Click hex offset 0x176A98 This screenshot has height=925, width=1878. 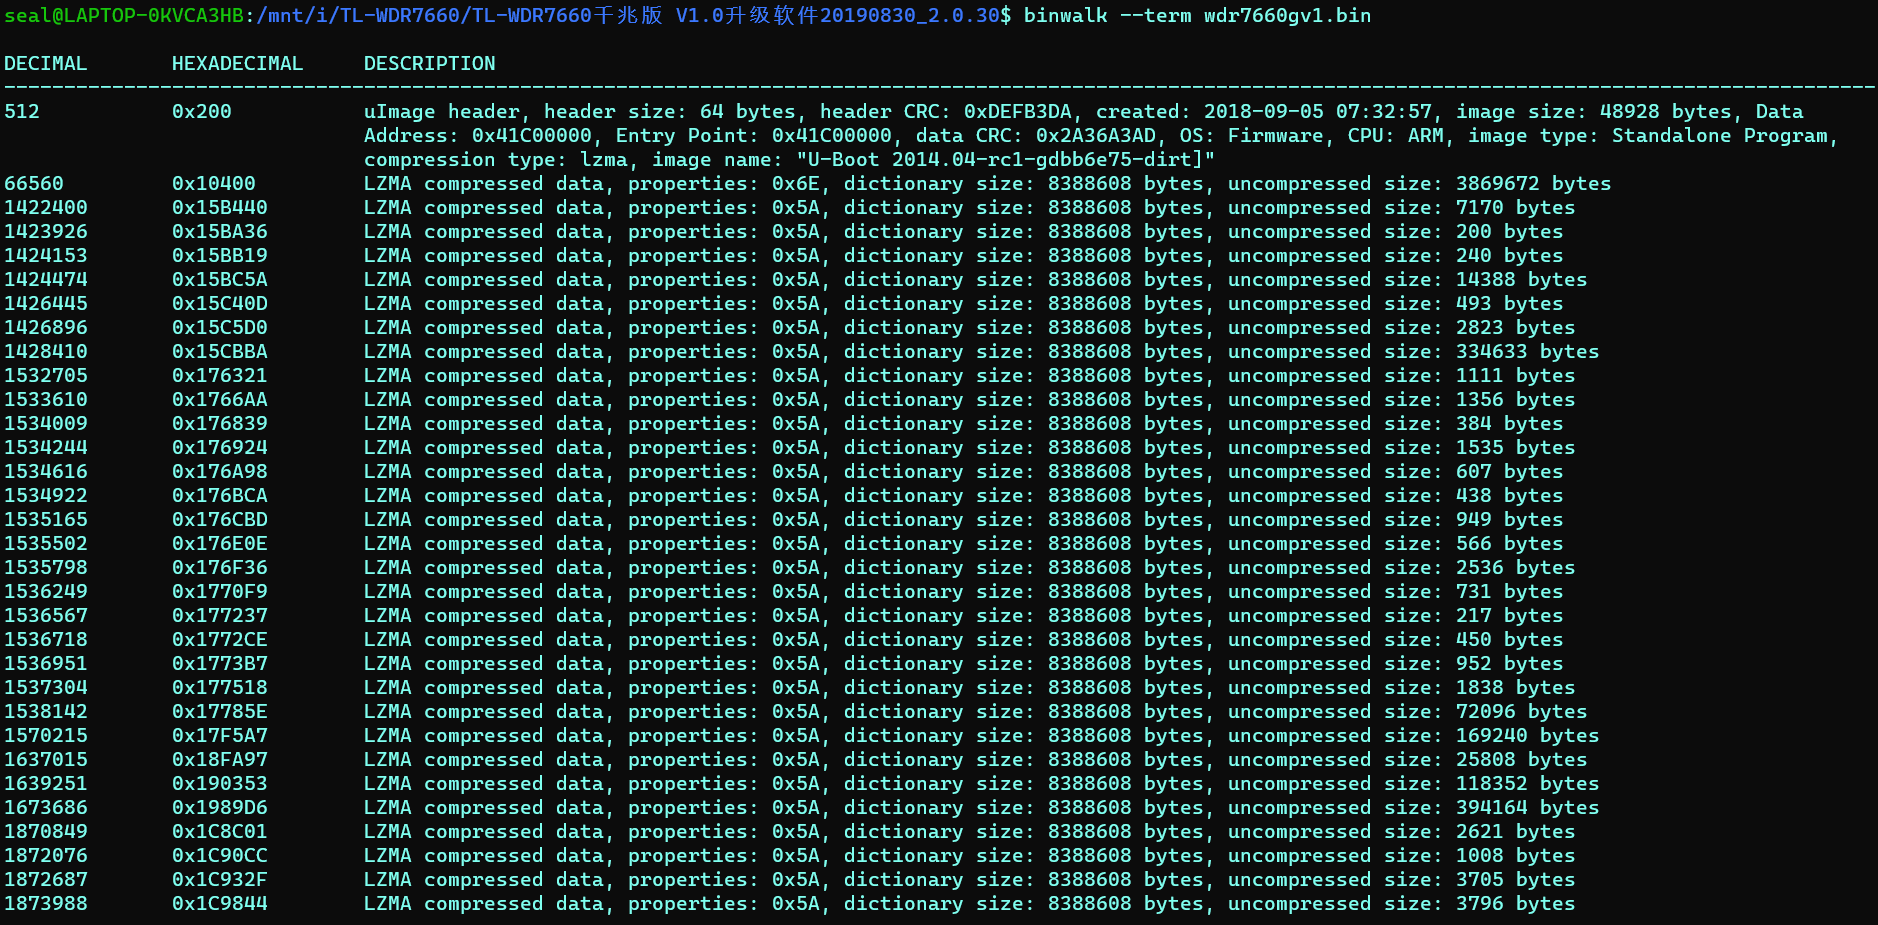coord(219,471)
